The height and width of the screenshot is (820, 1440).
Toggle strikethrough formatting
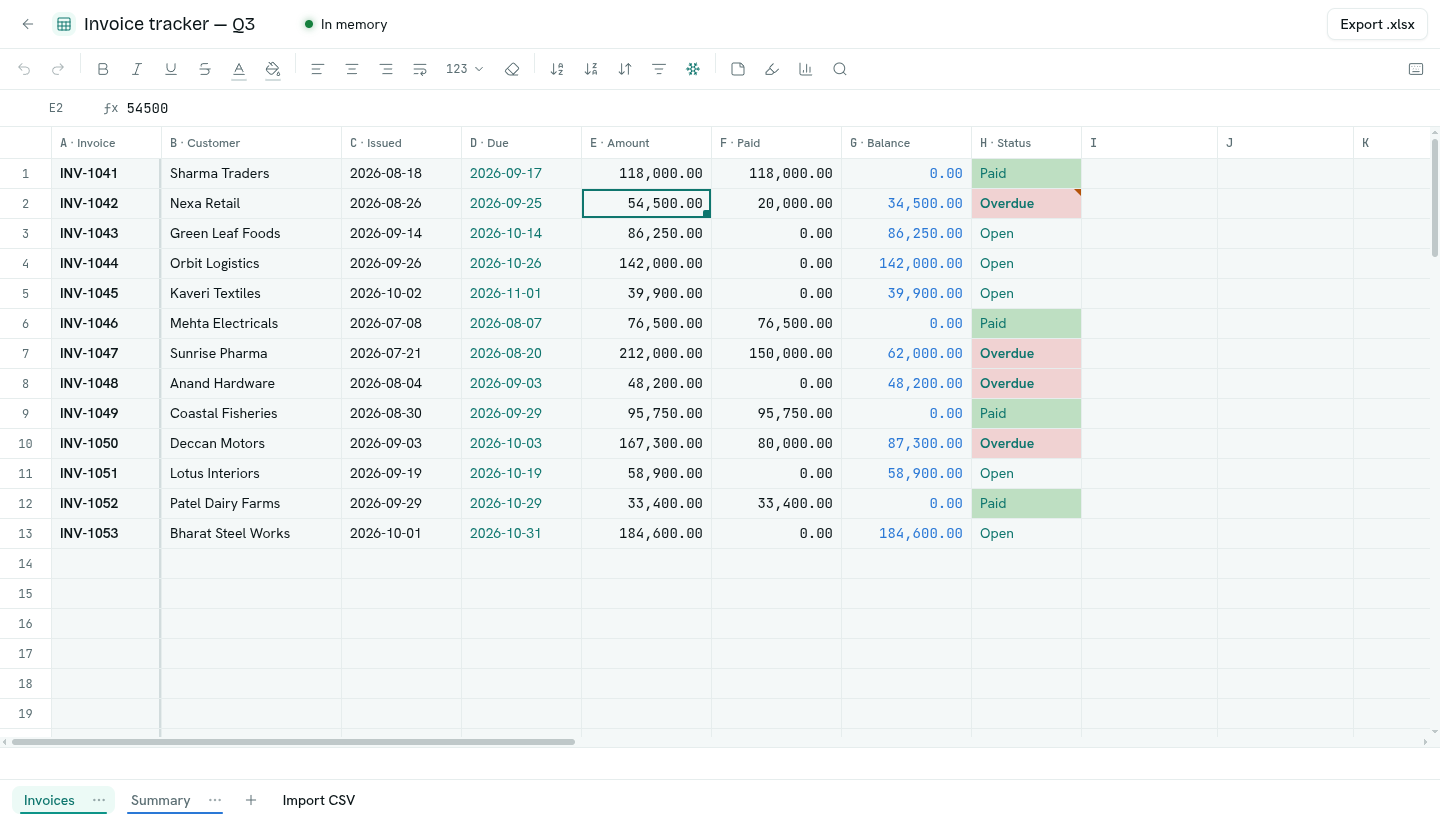(x=205, y=69)
